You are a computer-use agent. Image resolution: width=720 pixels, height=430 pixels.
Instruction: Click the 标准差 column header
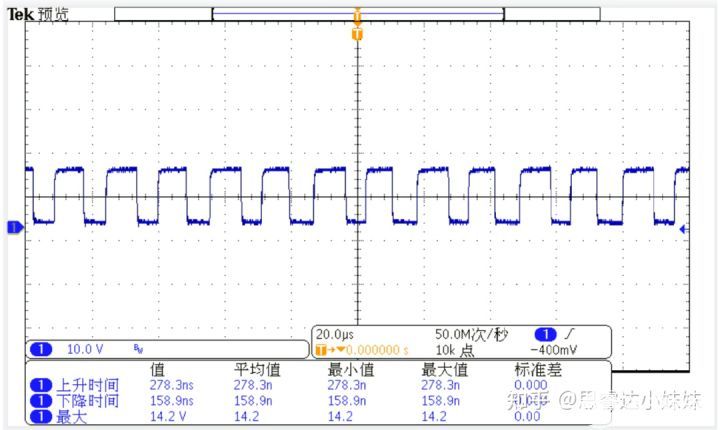[538, 369]
